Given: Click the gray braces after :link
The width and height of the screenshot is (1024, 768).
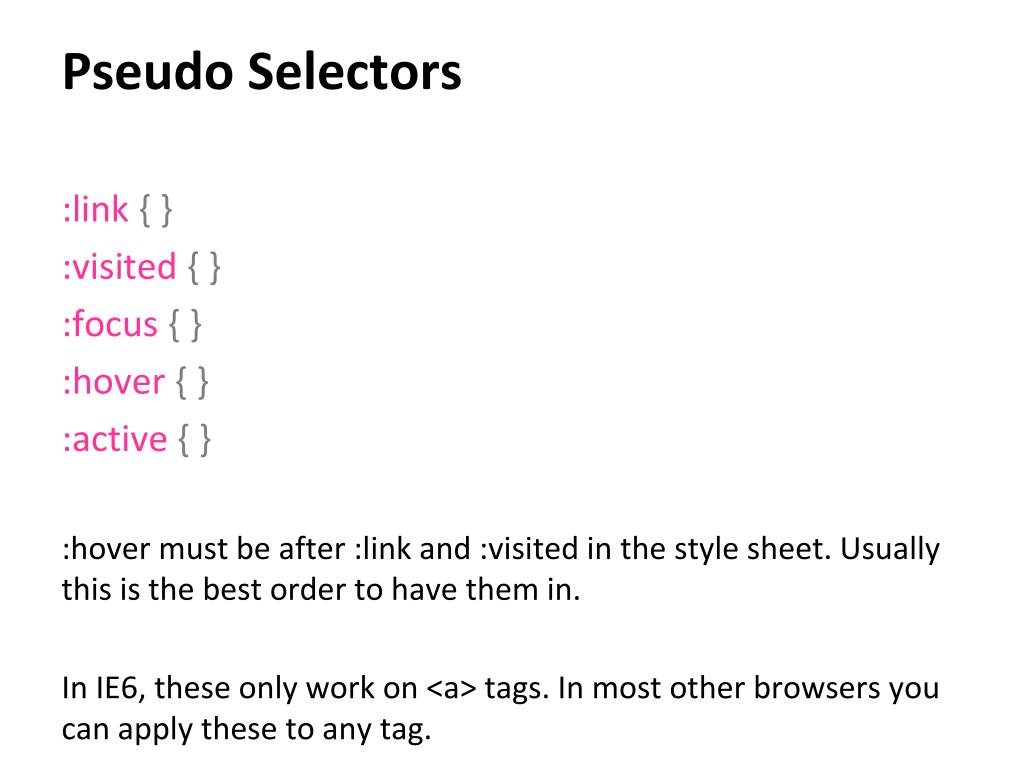Looking at the screenshot, I should 156,210.
